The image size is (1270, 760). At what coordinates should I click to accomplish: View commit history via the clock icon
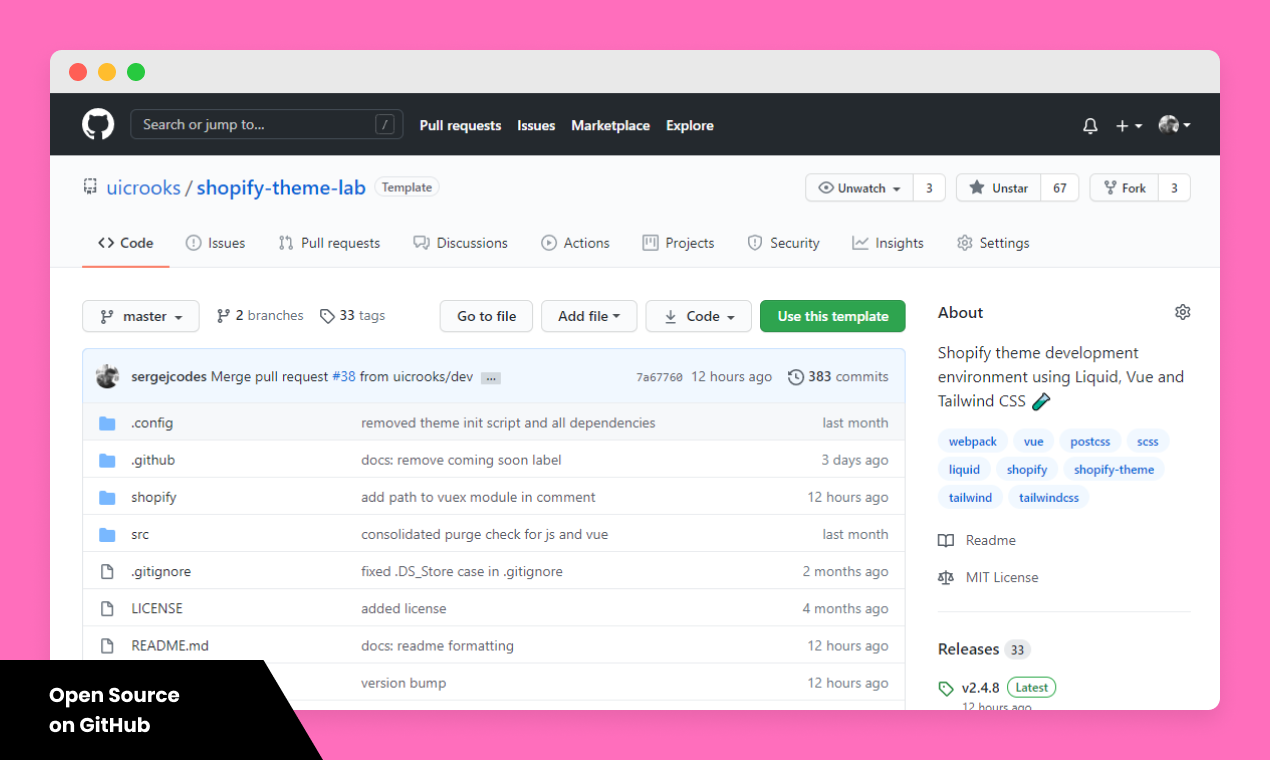tap(797, 376)
